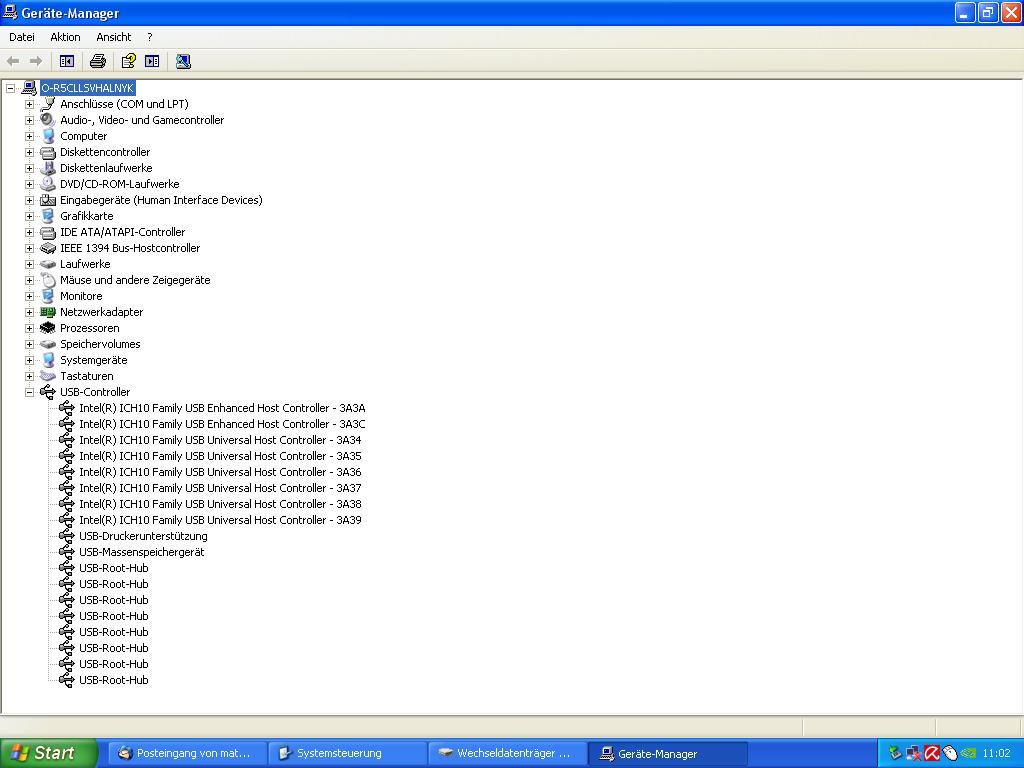Collapse the root computer node O-R5CLLSVHALNYK
Screen dimensions: 1024x768
click(x=11, y=88)
